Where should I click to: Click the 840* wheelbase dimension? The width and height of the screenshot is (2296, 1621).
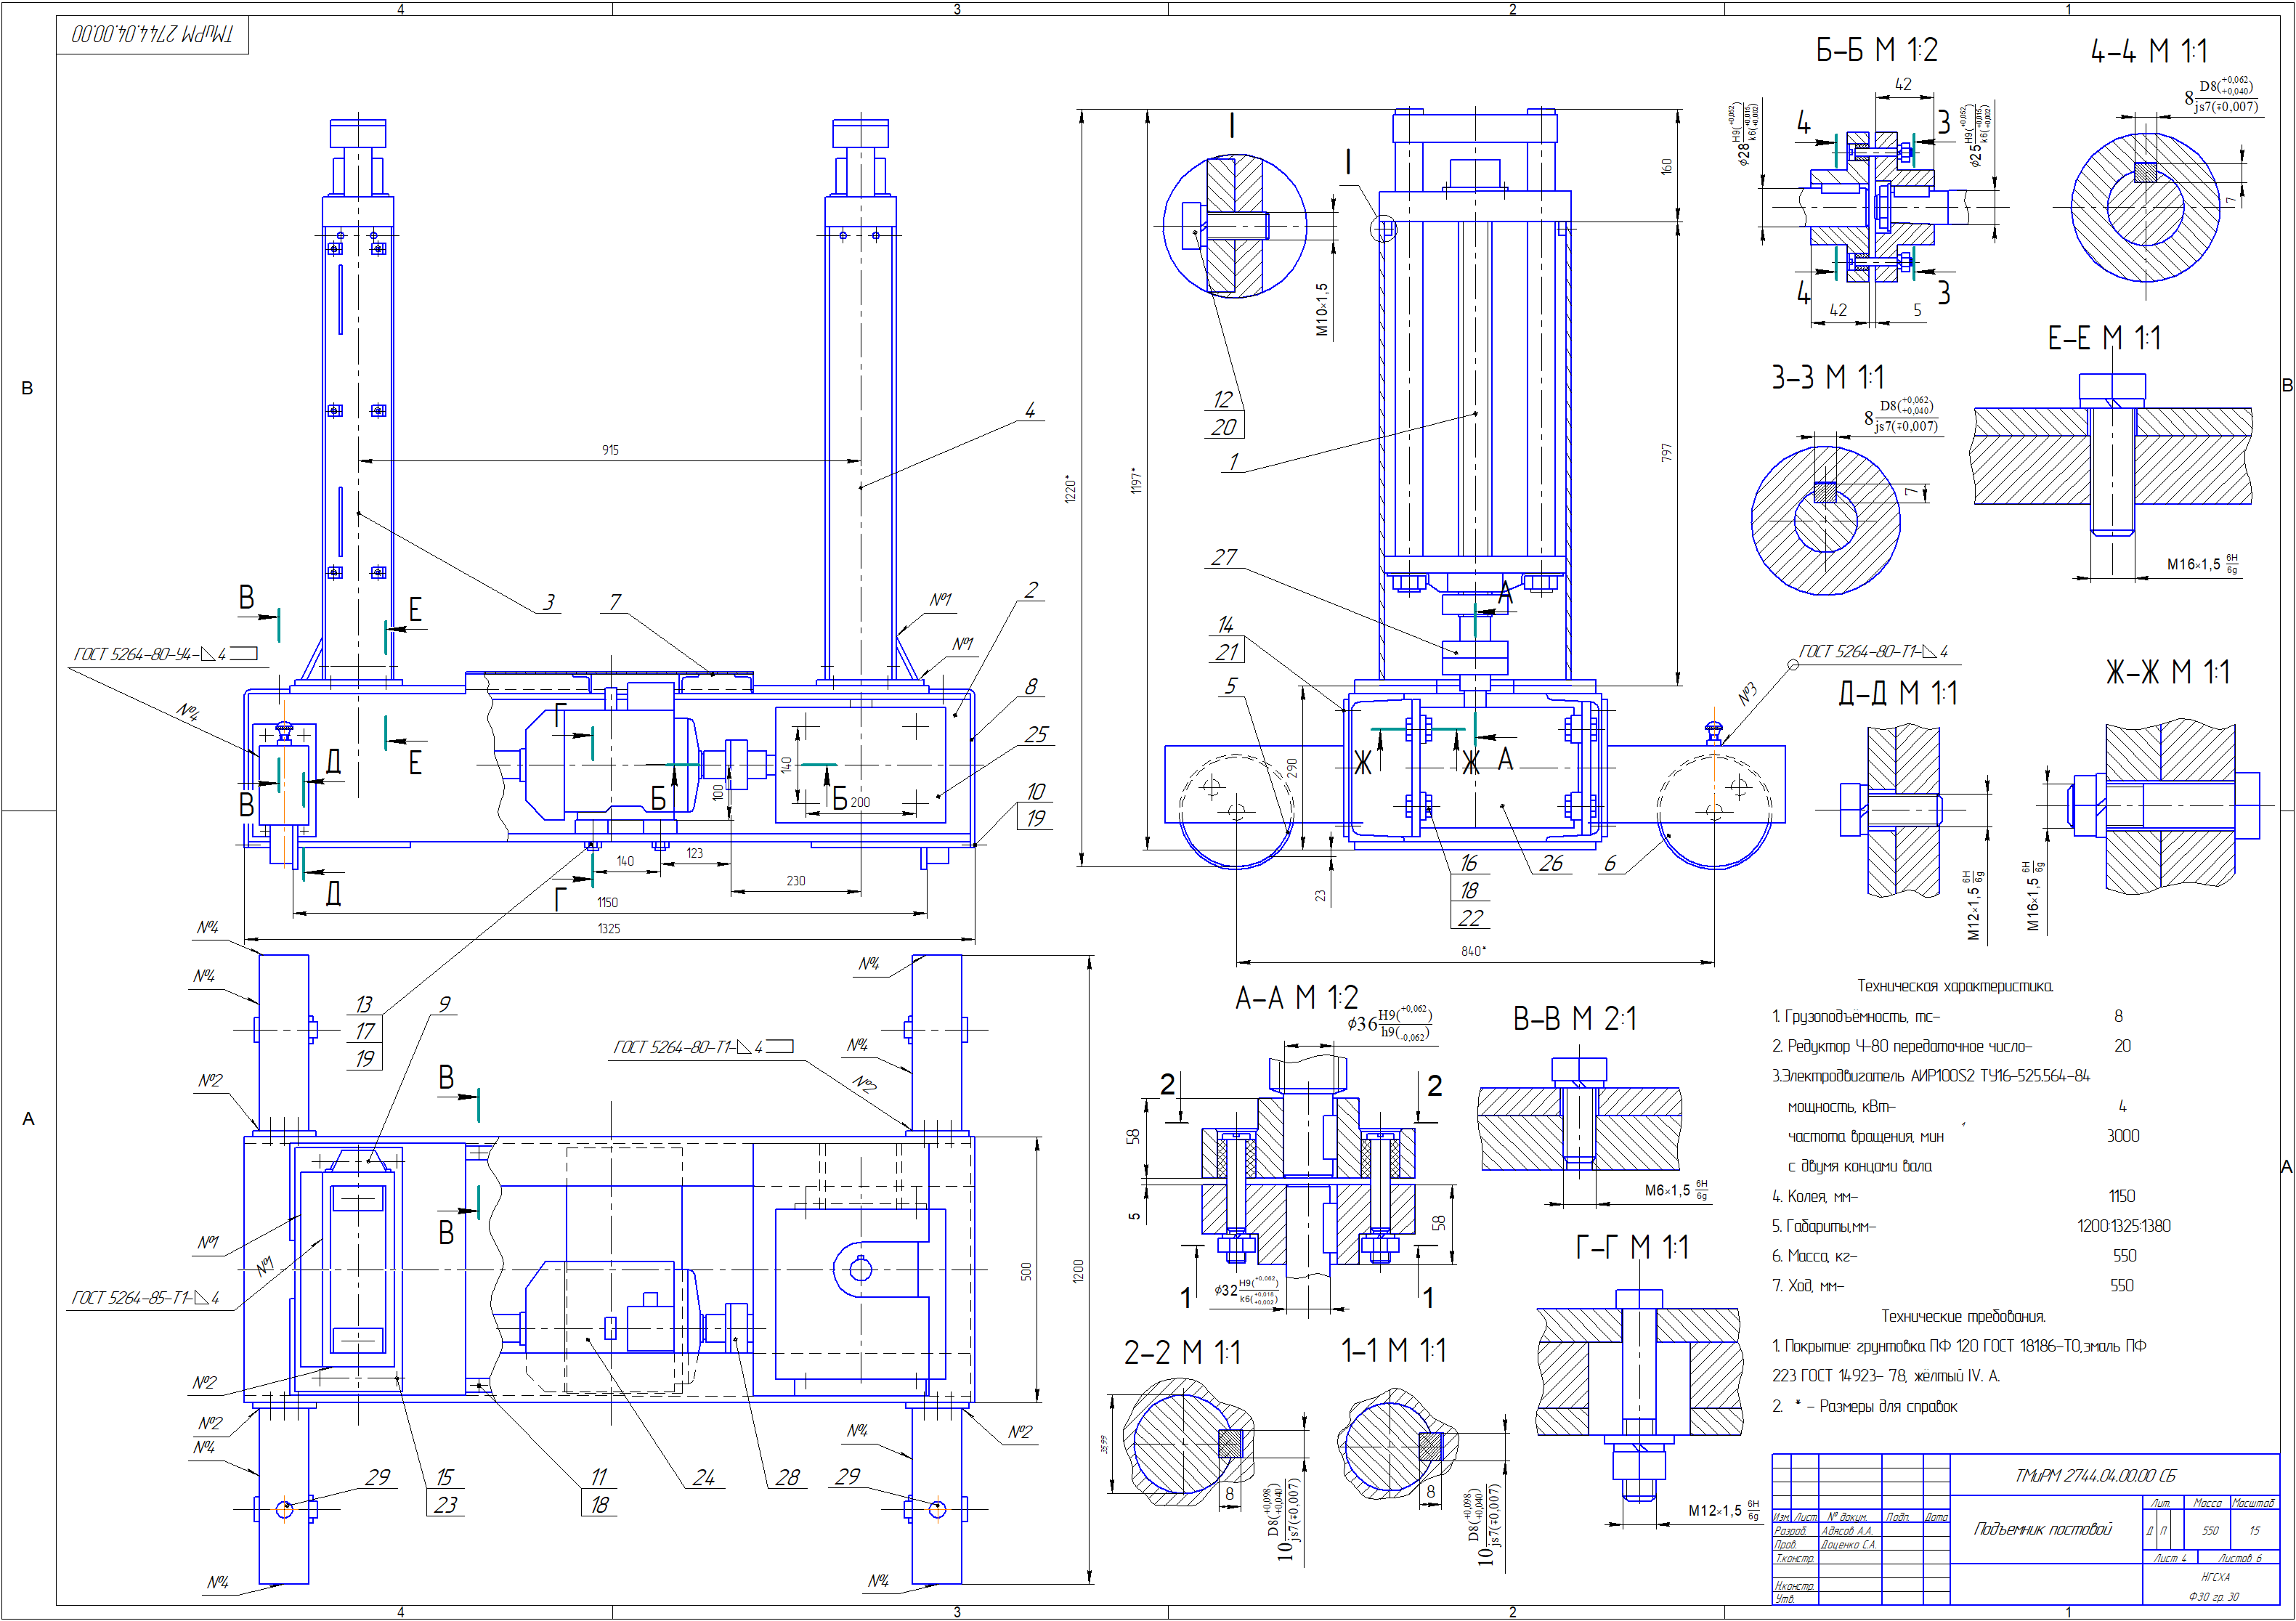click(x=1473, y=951)
